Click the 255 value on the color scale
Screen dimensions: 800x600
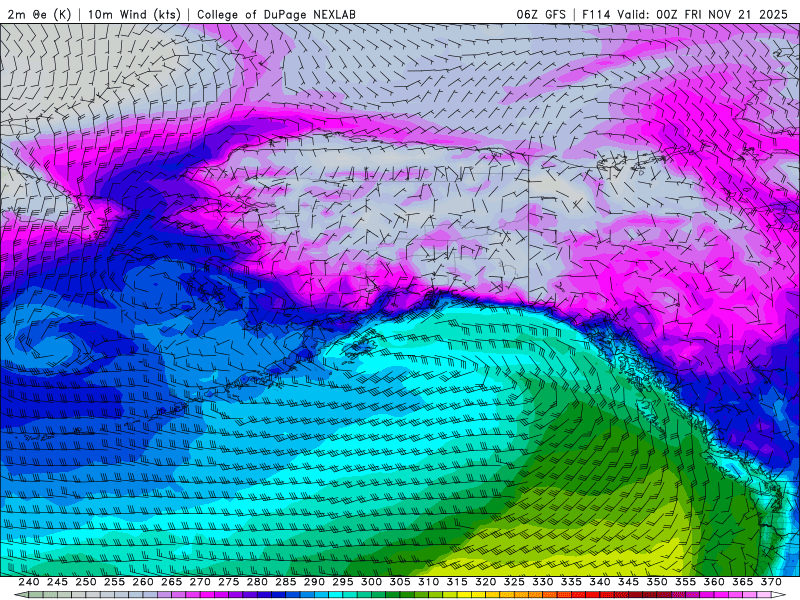pyautogui.click(x=114, y=582)
